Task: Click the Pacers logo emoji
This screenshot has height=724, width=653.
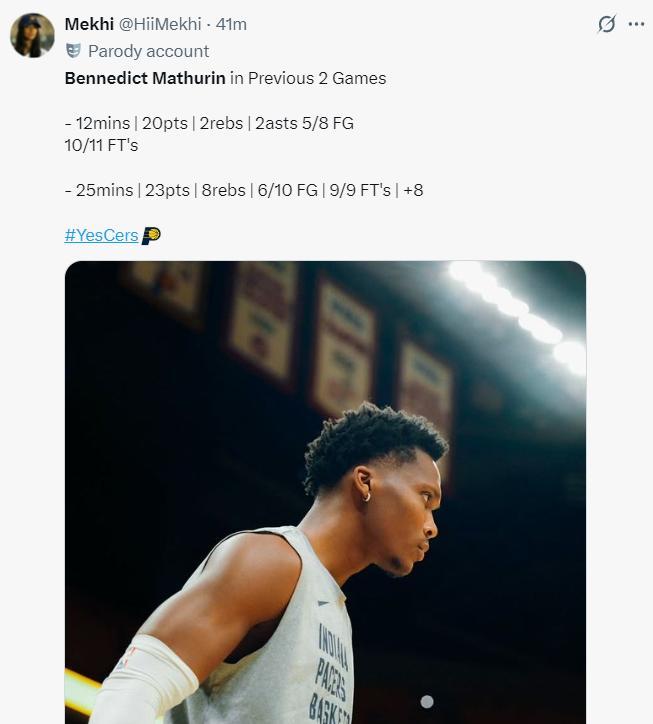Action: pyautogui.click(x=151, y=236)
